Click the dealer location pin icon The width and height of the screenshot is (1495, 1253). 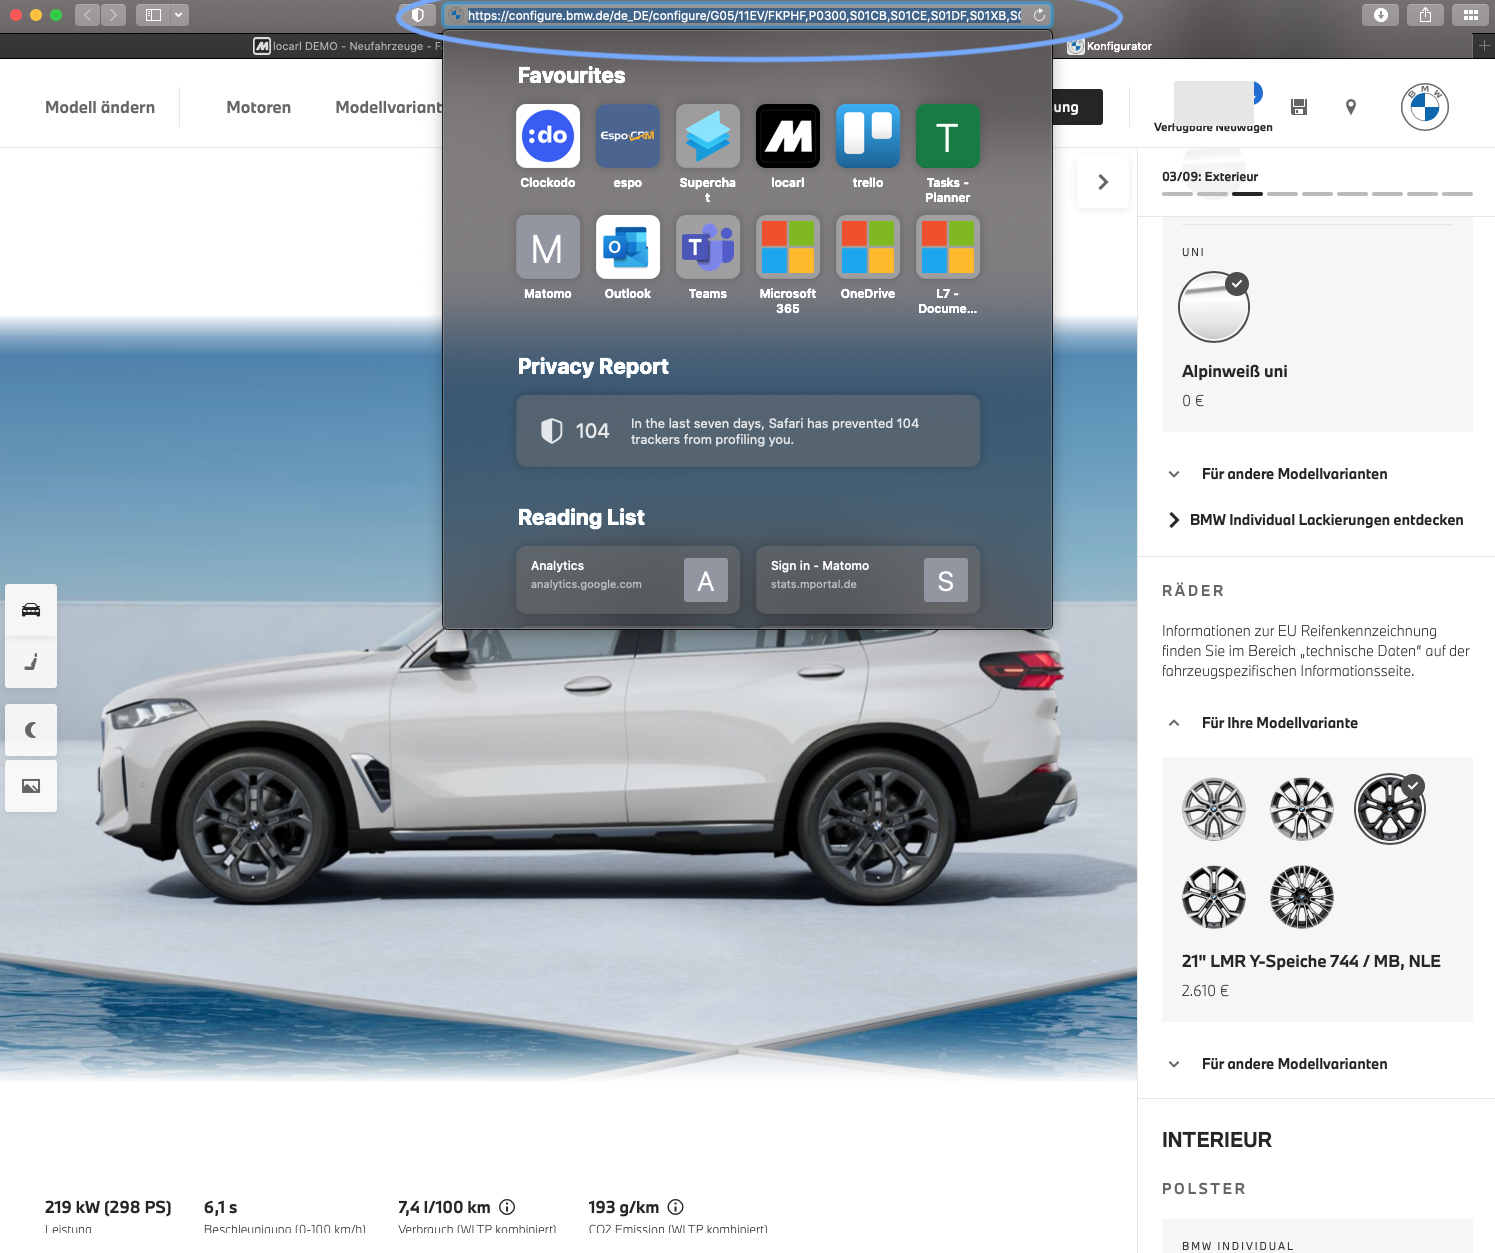tap(1350, 107)
